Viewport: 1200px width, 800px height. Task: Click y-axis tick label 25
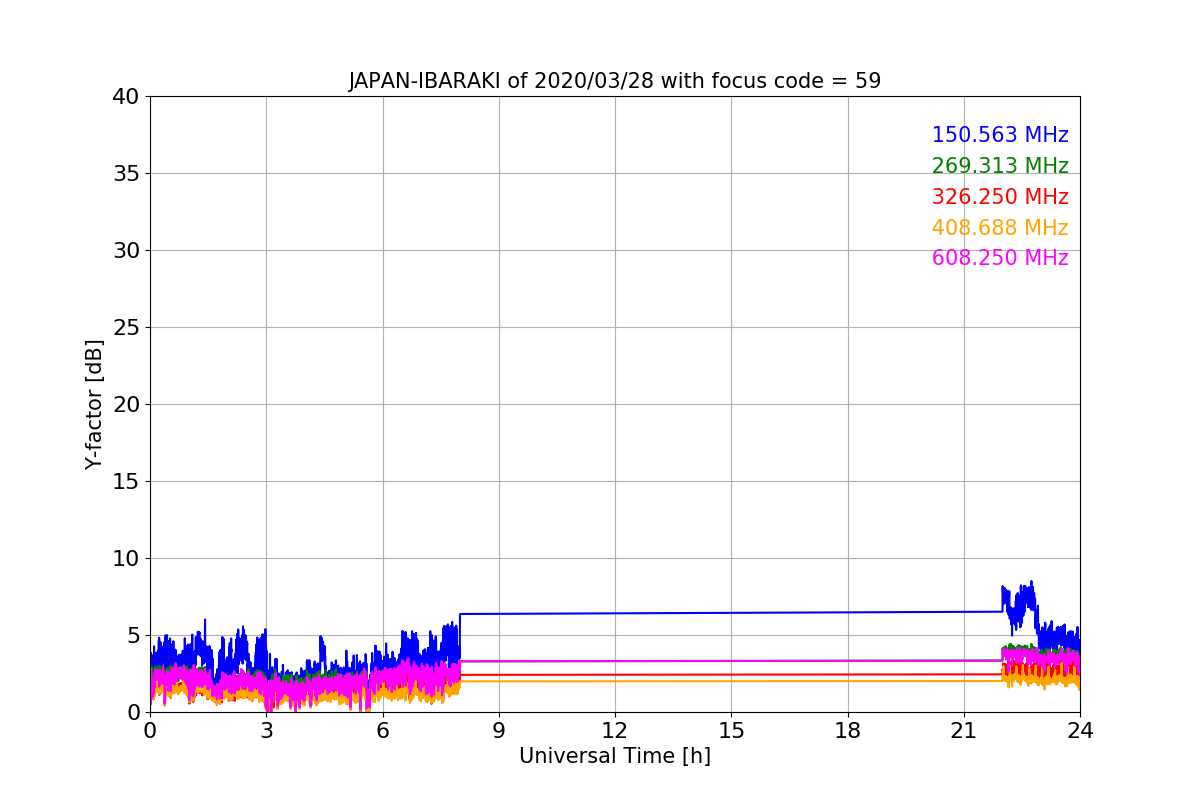[x=126, y=328]
